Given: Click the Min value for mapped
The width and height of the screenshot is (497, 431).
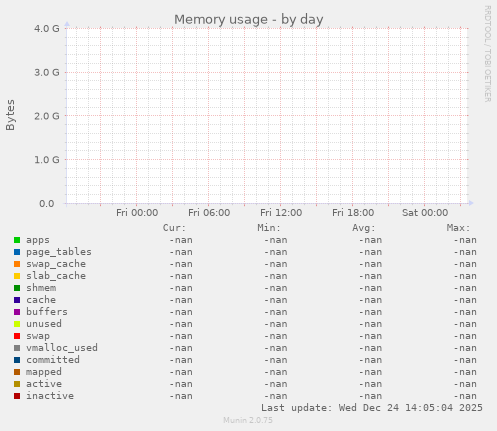Looking at the screenshot, I should (x=276, y=372).
